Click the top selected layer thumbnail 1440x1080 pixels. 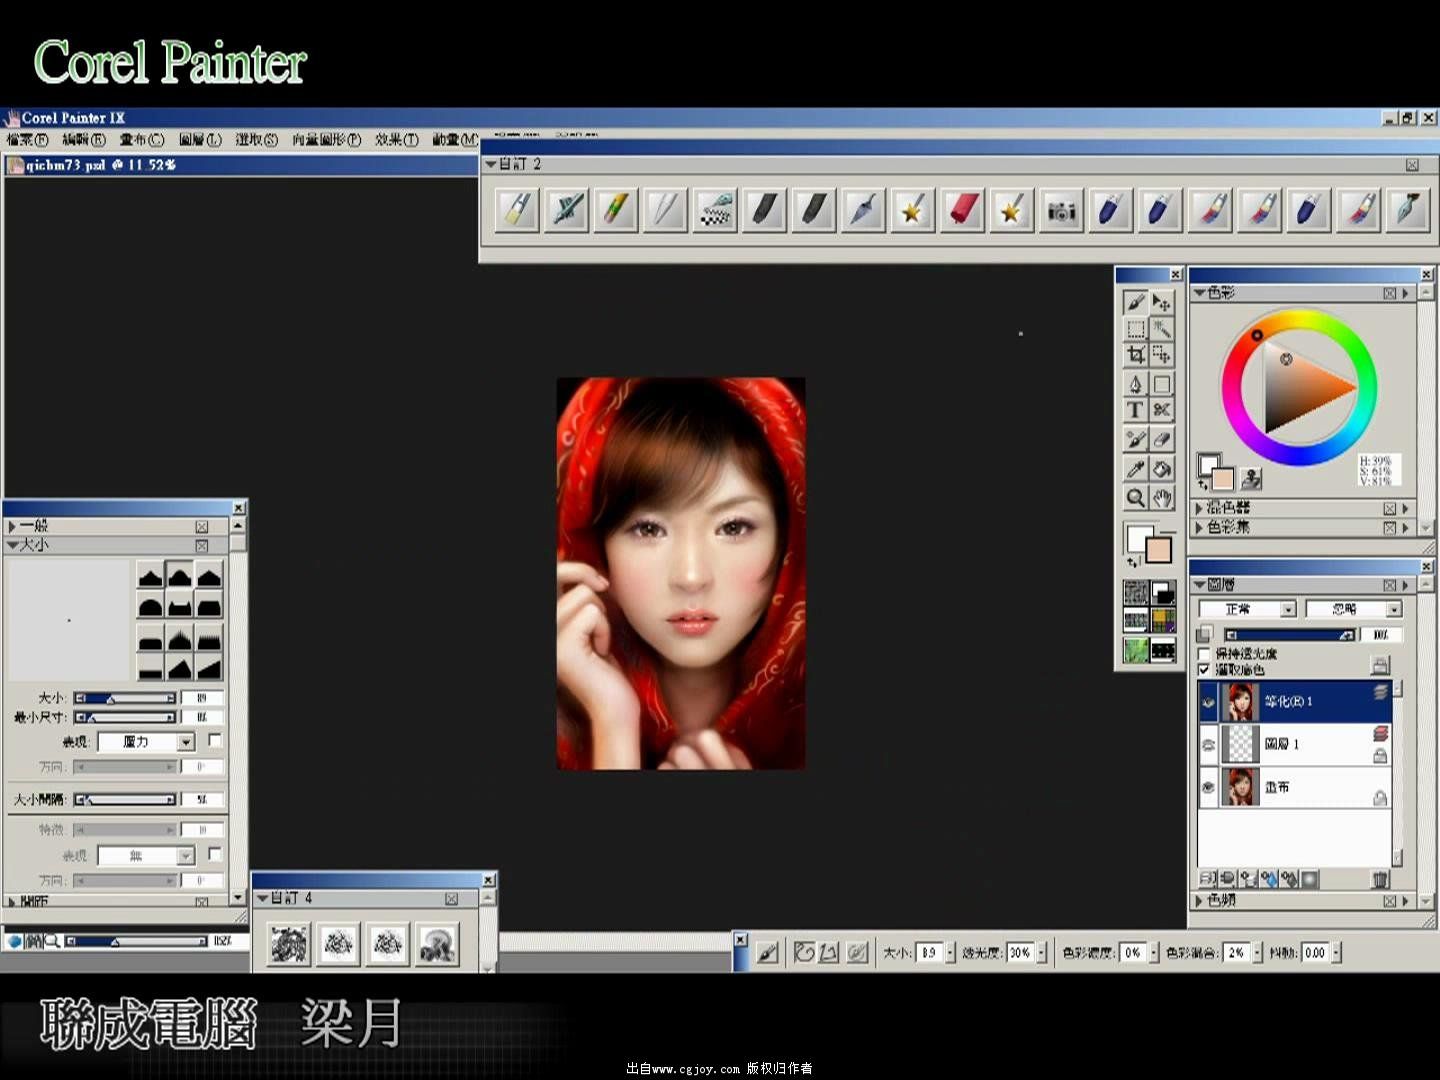click(x=1240, y=702)
